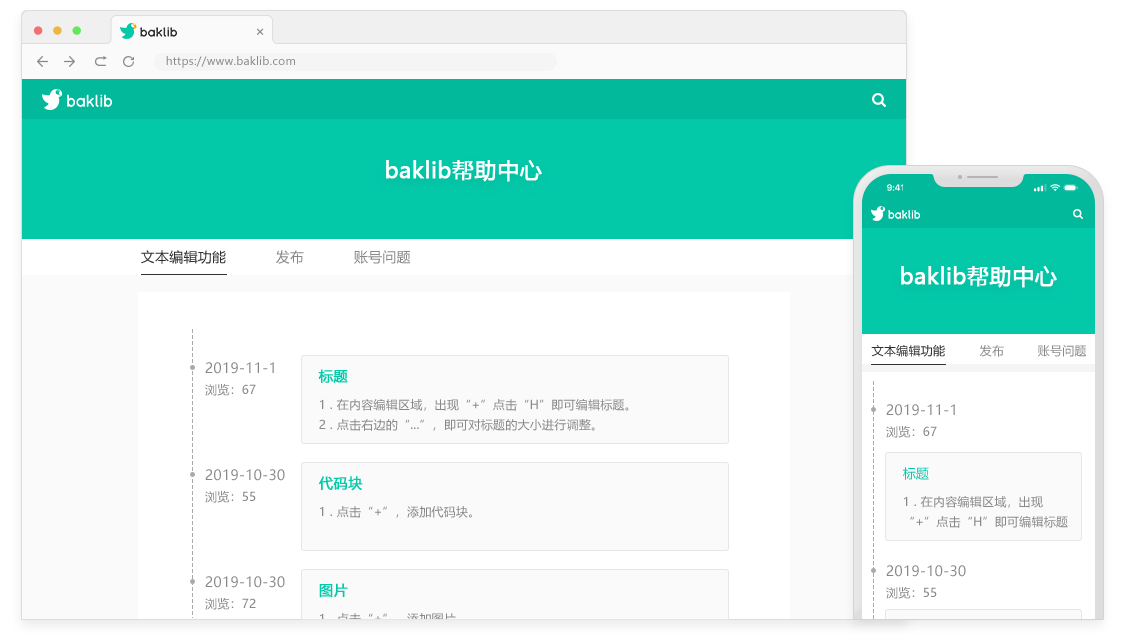
Task: Click the phone baklib帮助中心 heading
Action: [978, 276]
